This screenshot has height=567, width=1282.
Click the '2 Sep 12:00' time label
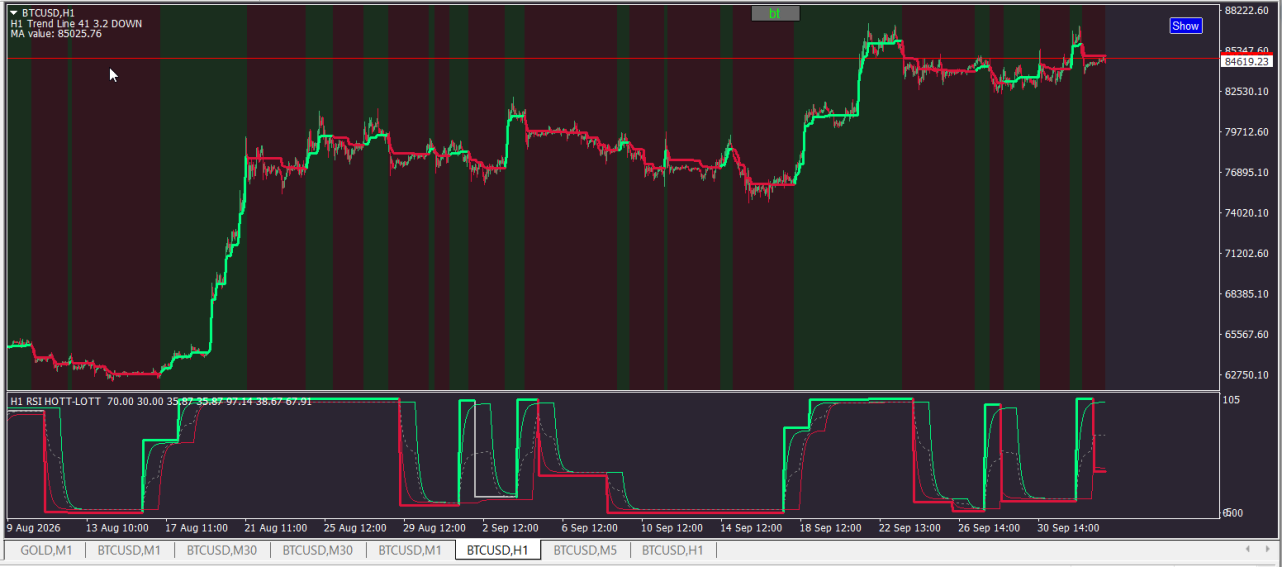click(x=510, y=527)
